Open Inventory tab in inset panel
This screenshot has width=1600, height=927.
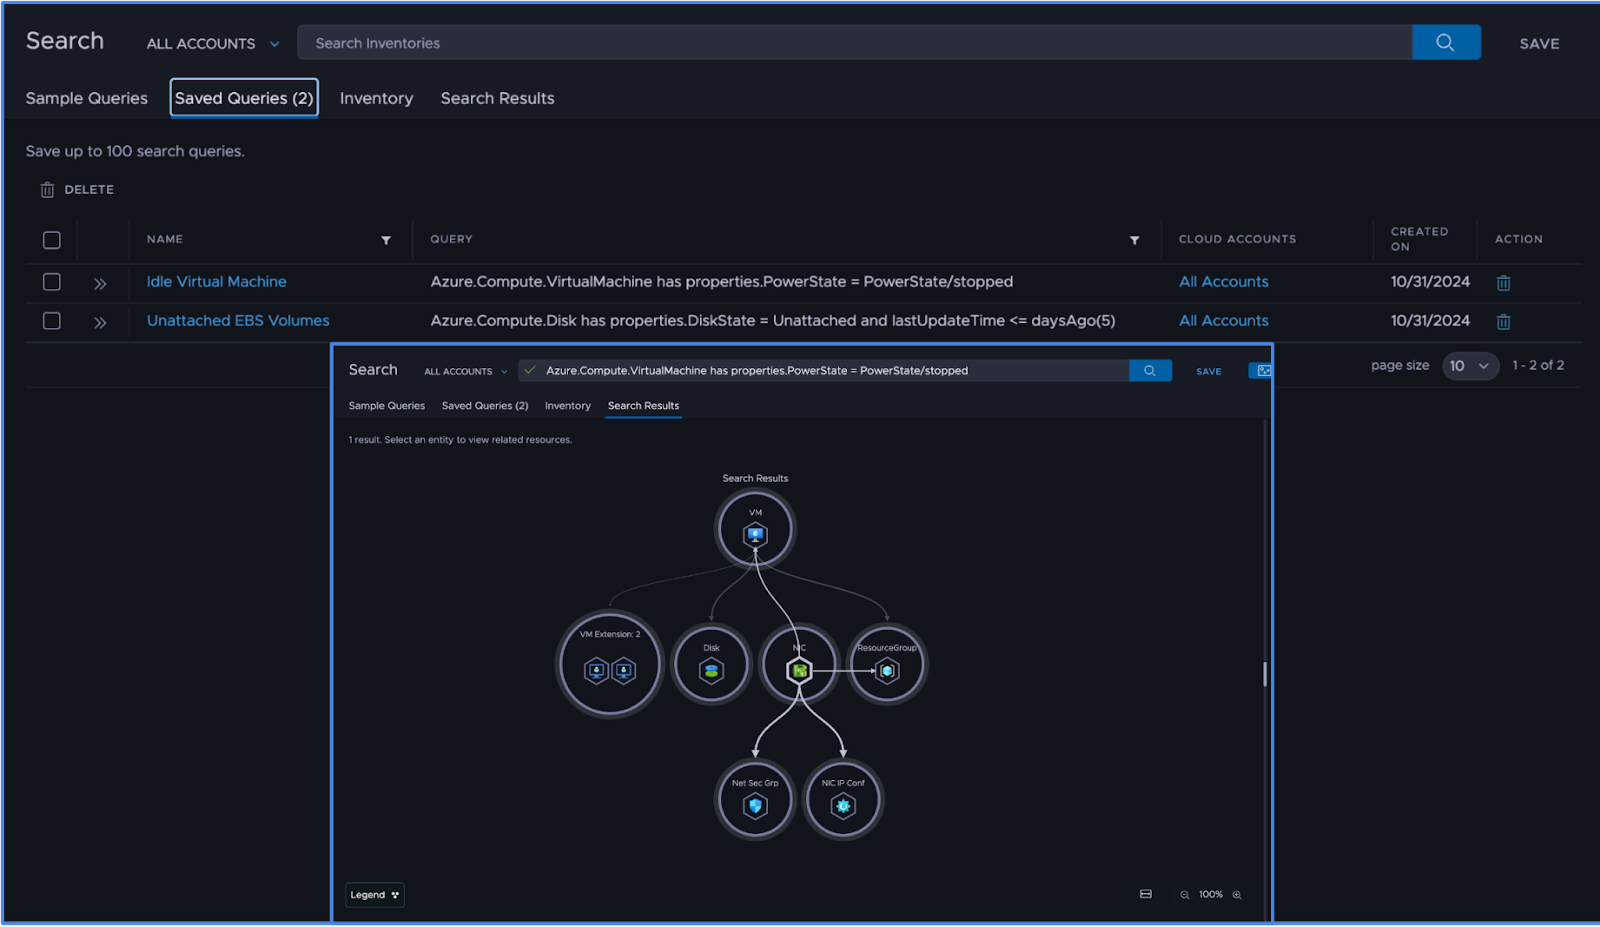(x=568, y=406)
